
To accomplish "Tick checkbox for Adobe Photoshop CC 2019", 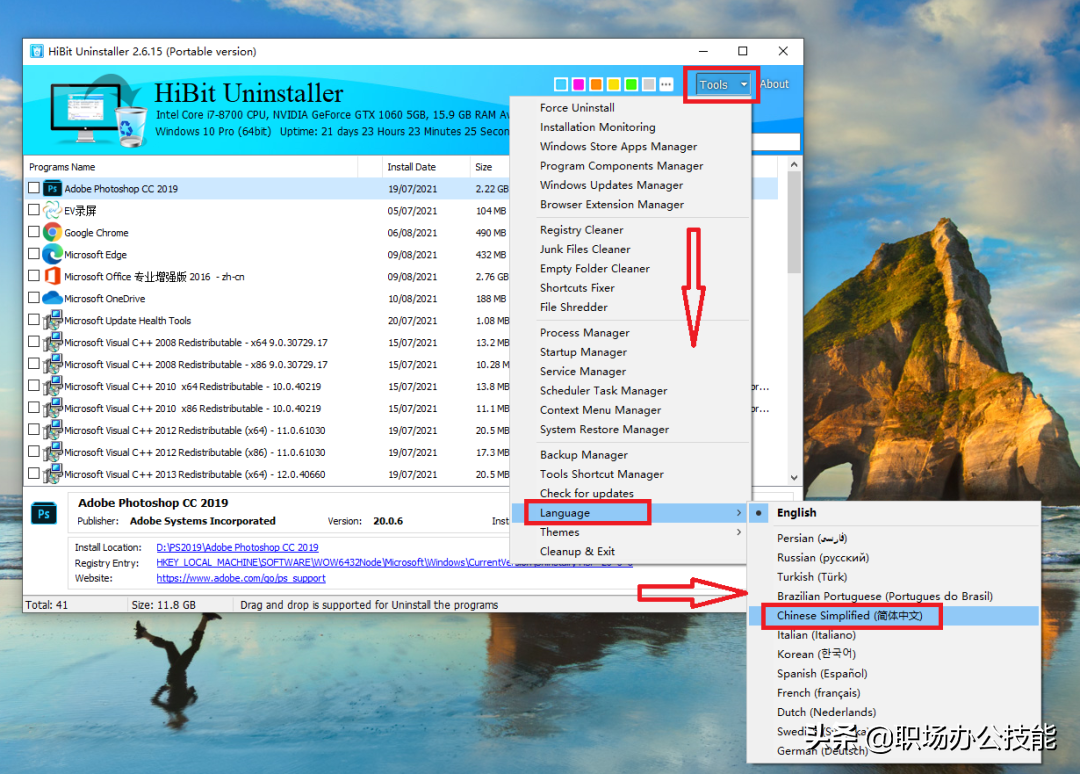I will (x=34, y=188).
